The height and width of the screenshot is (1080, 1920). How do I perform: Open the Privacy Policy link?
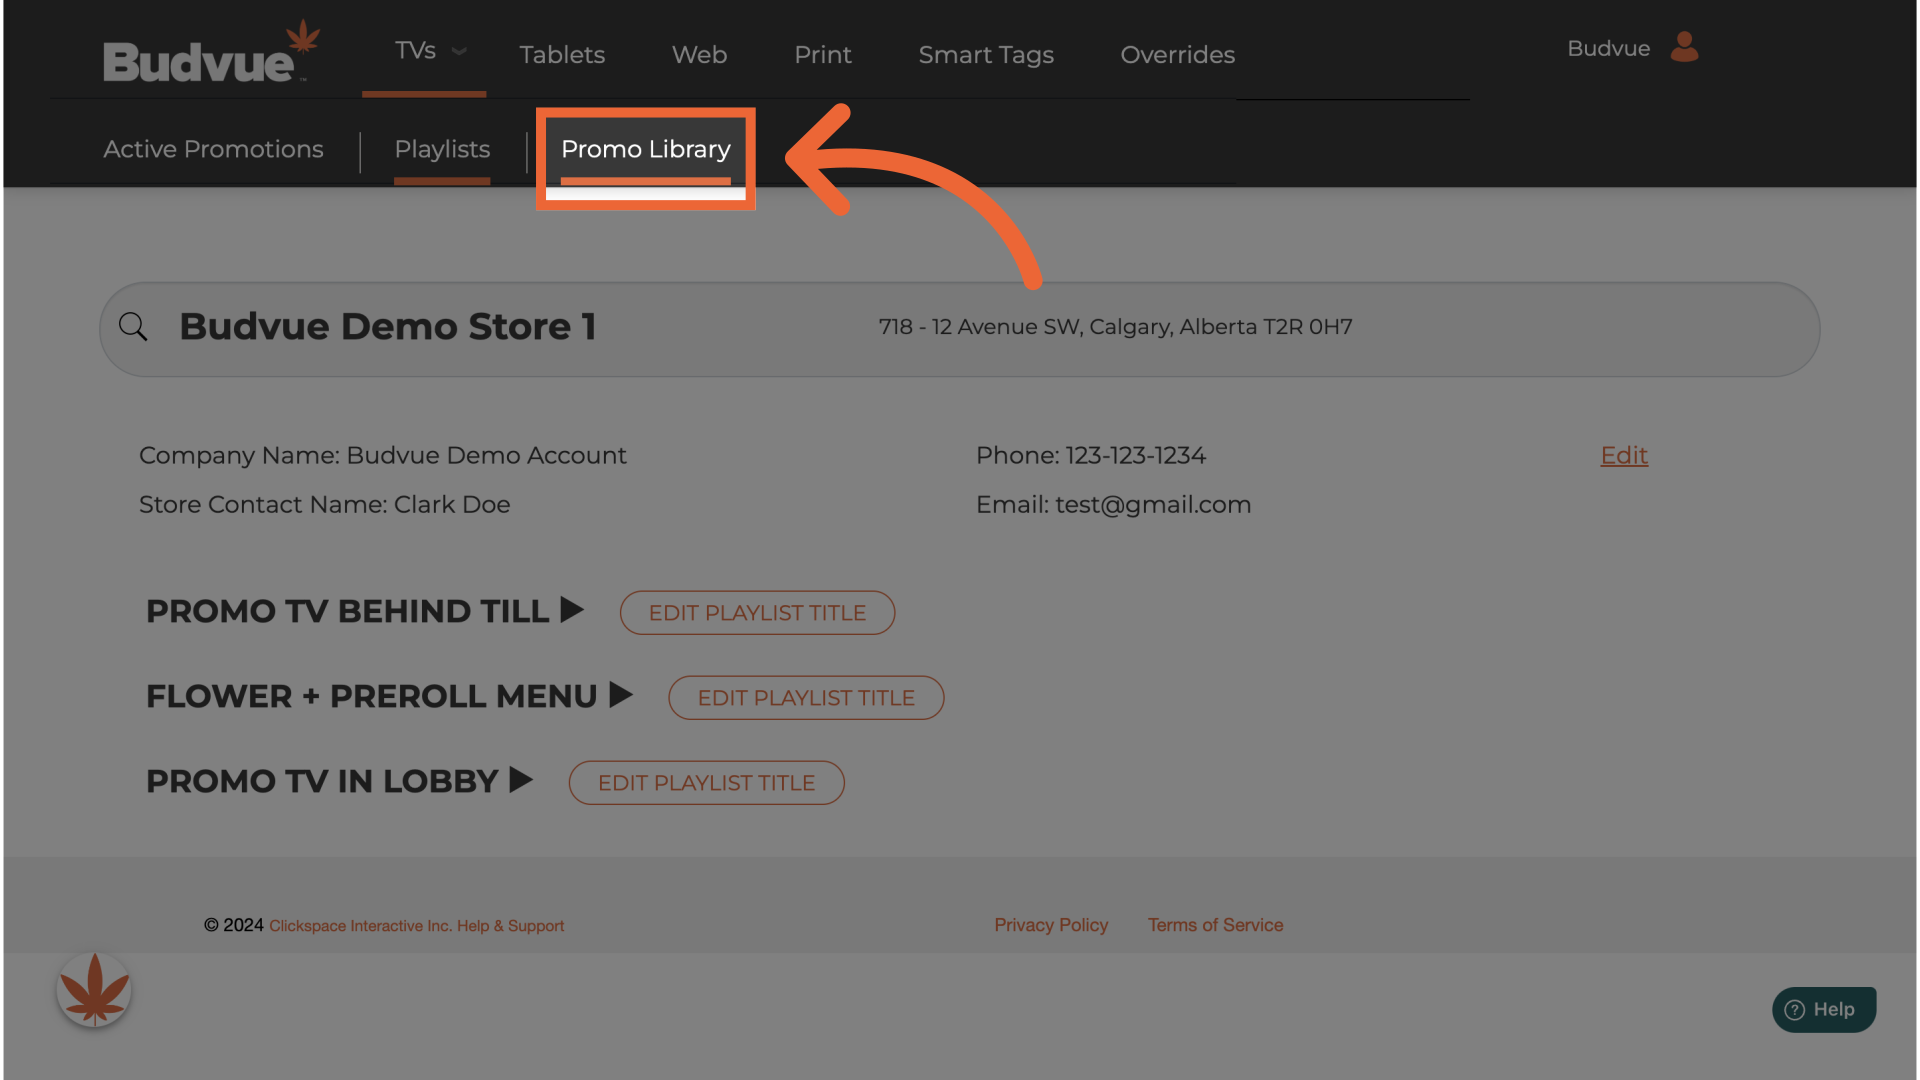(x=1050, y=925)
